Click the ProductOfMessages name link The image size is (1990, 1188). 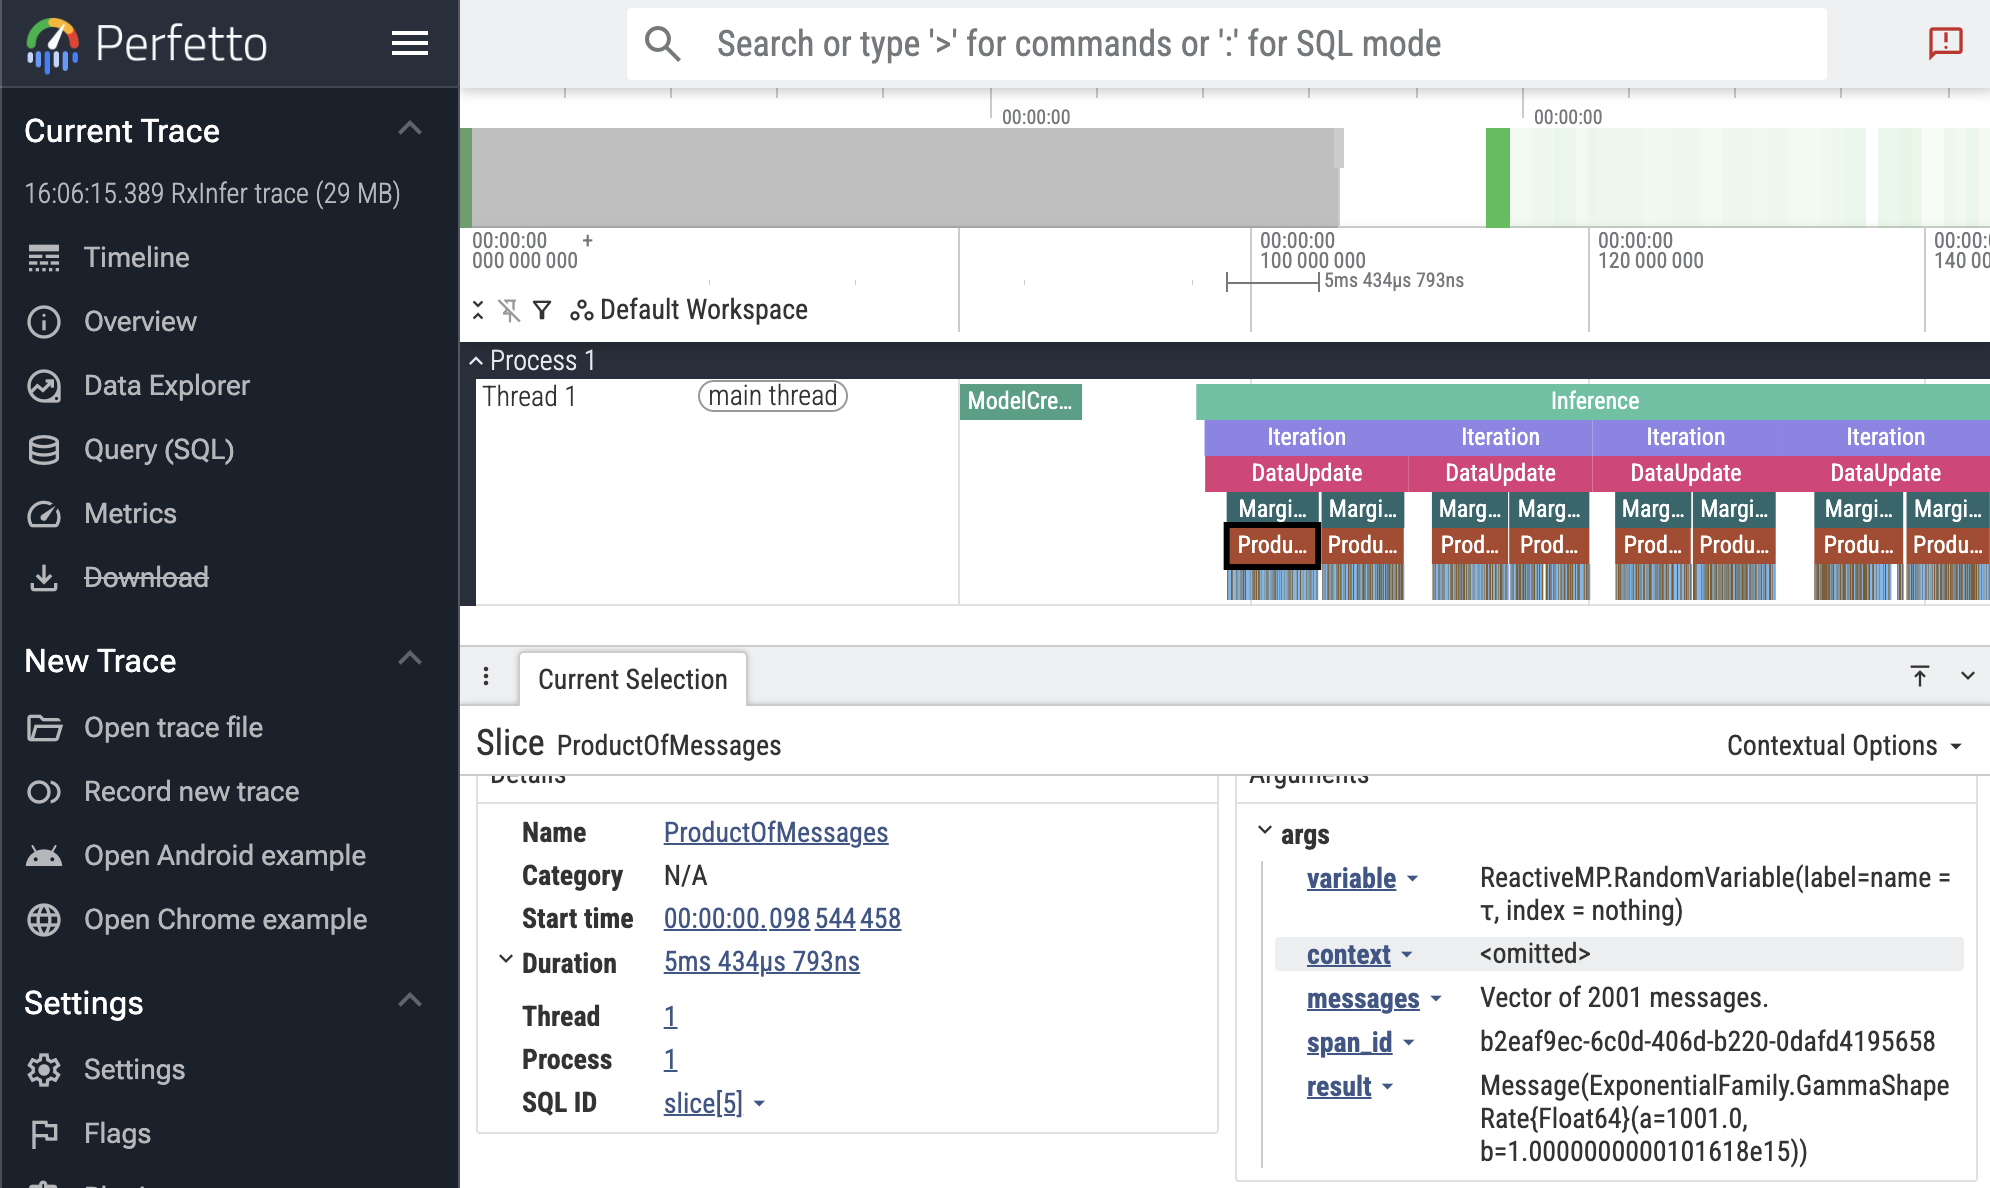pyautogui.click(x=776, y=833)
